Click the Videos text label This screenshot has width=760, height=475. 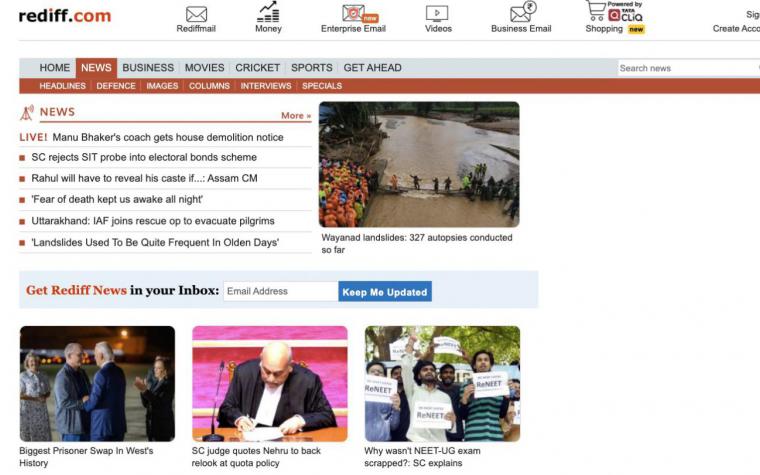point(438,29)
